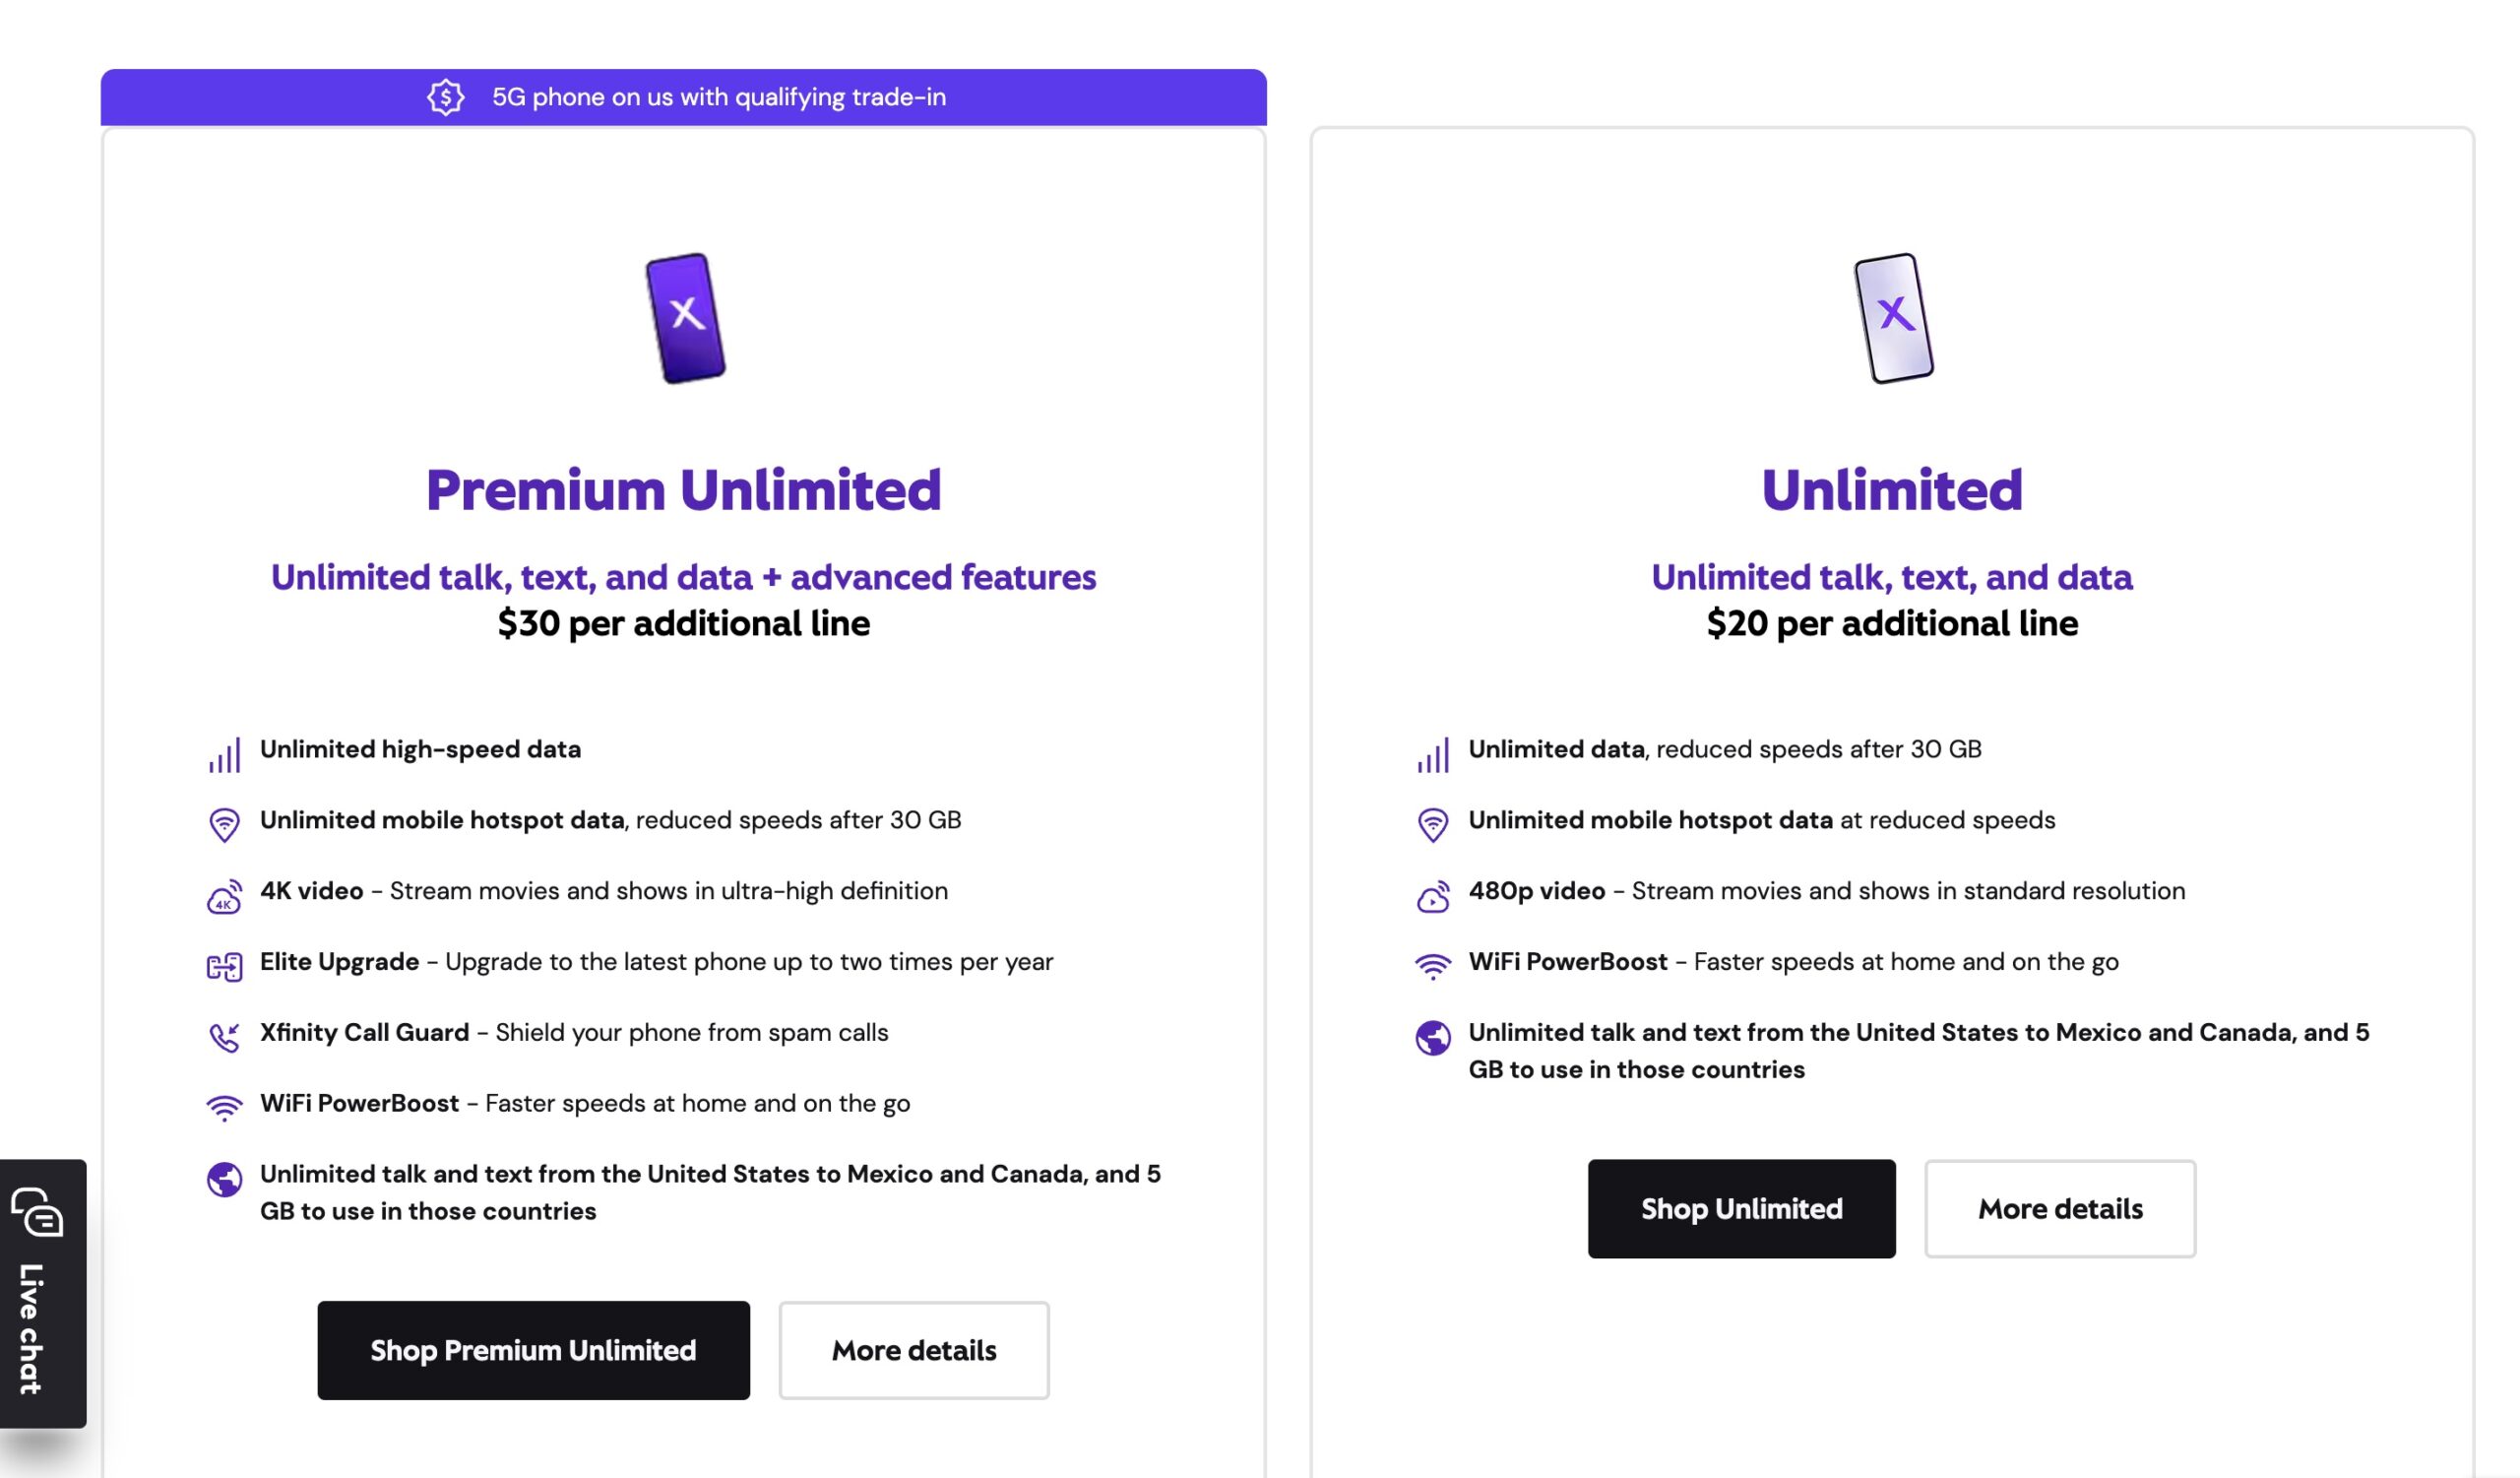Click the 480p video cloud icon
Image resolution: width=2520 pixels, height=1478 pixels.
(1433, 897)
